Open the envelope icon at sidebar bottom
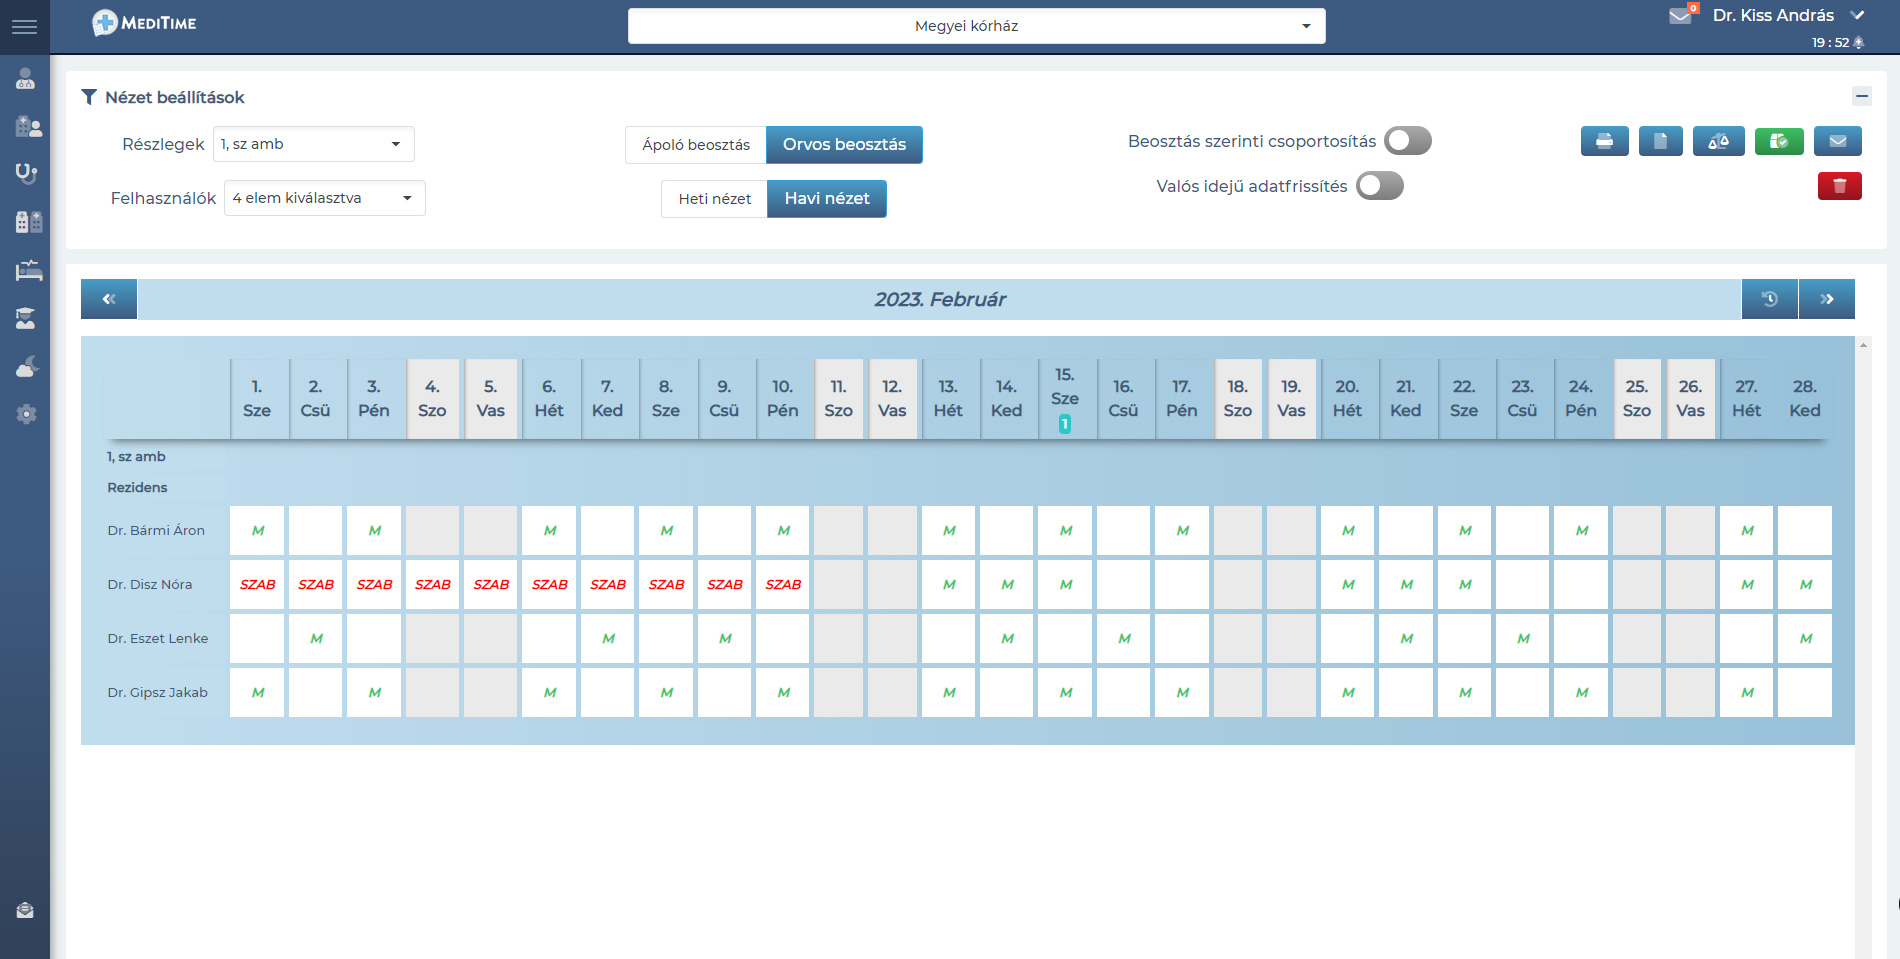Viewport: 1900px width, 959px height. 25,910
